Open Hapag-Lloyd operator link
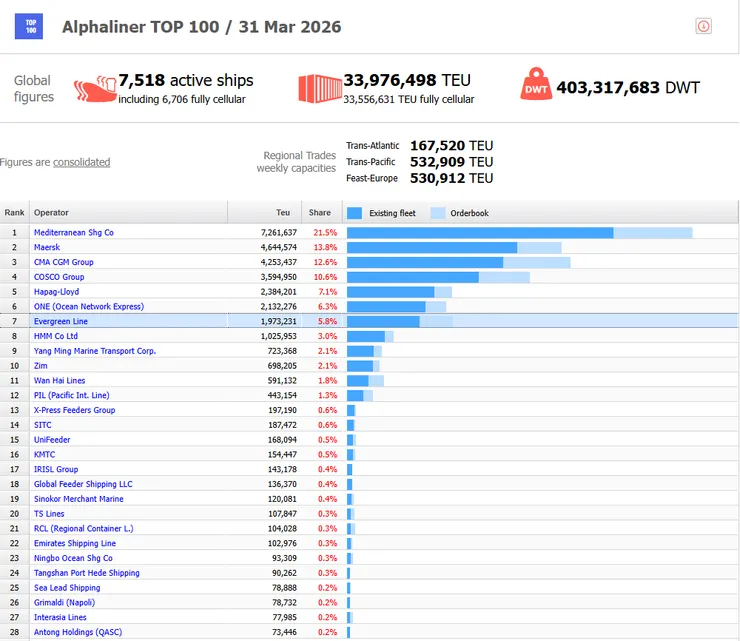This screenshot has width=740, height=641. 56,292
